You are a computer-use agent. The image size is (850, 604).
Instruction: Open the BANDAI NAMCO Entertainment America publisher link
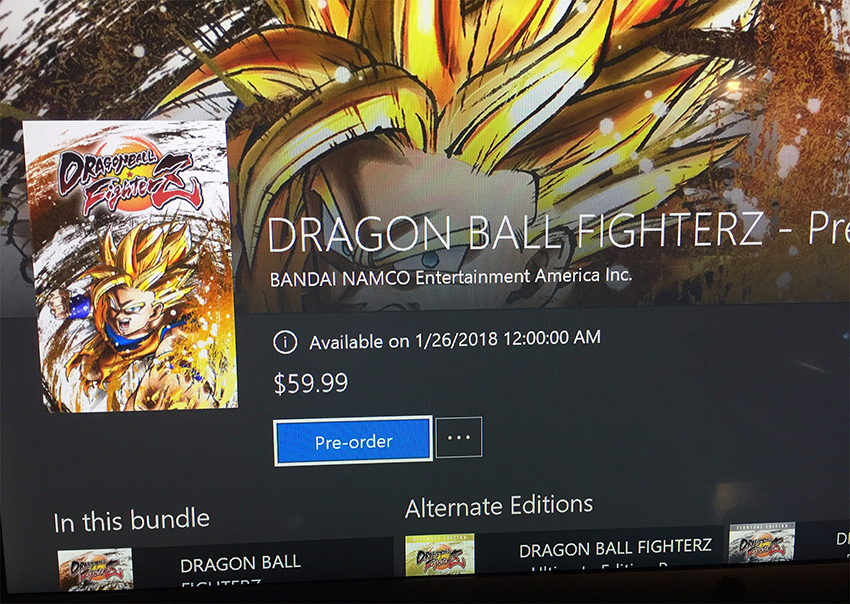tap(451, 277)
